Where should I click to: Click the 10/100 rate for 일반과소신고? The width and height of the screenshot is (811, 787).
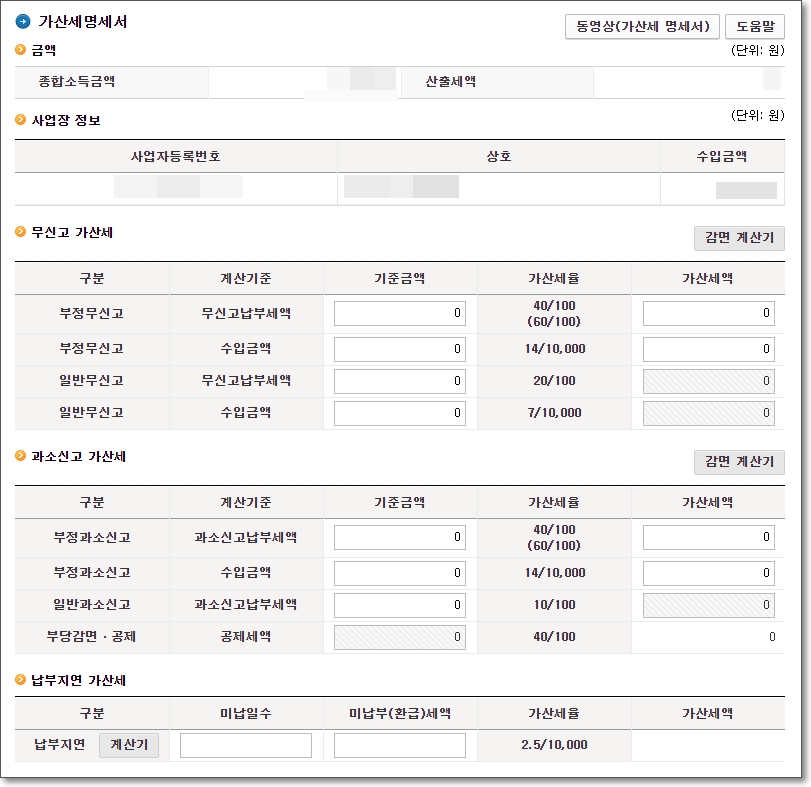pyautogui.click(x=554, y=604)
